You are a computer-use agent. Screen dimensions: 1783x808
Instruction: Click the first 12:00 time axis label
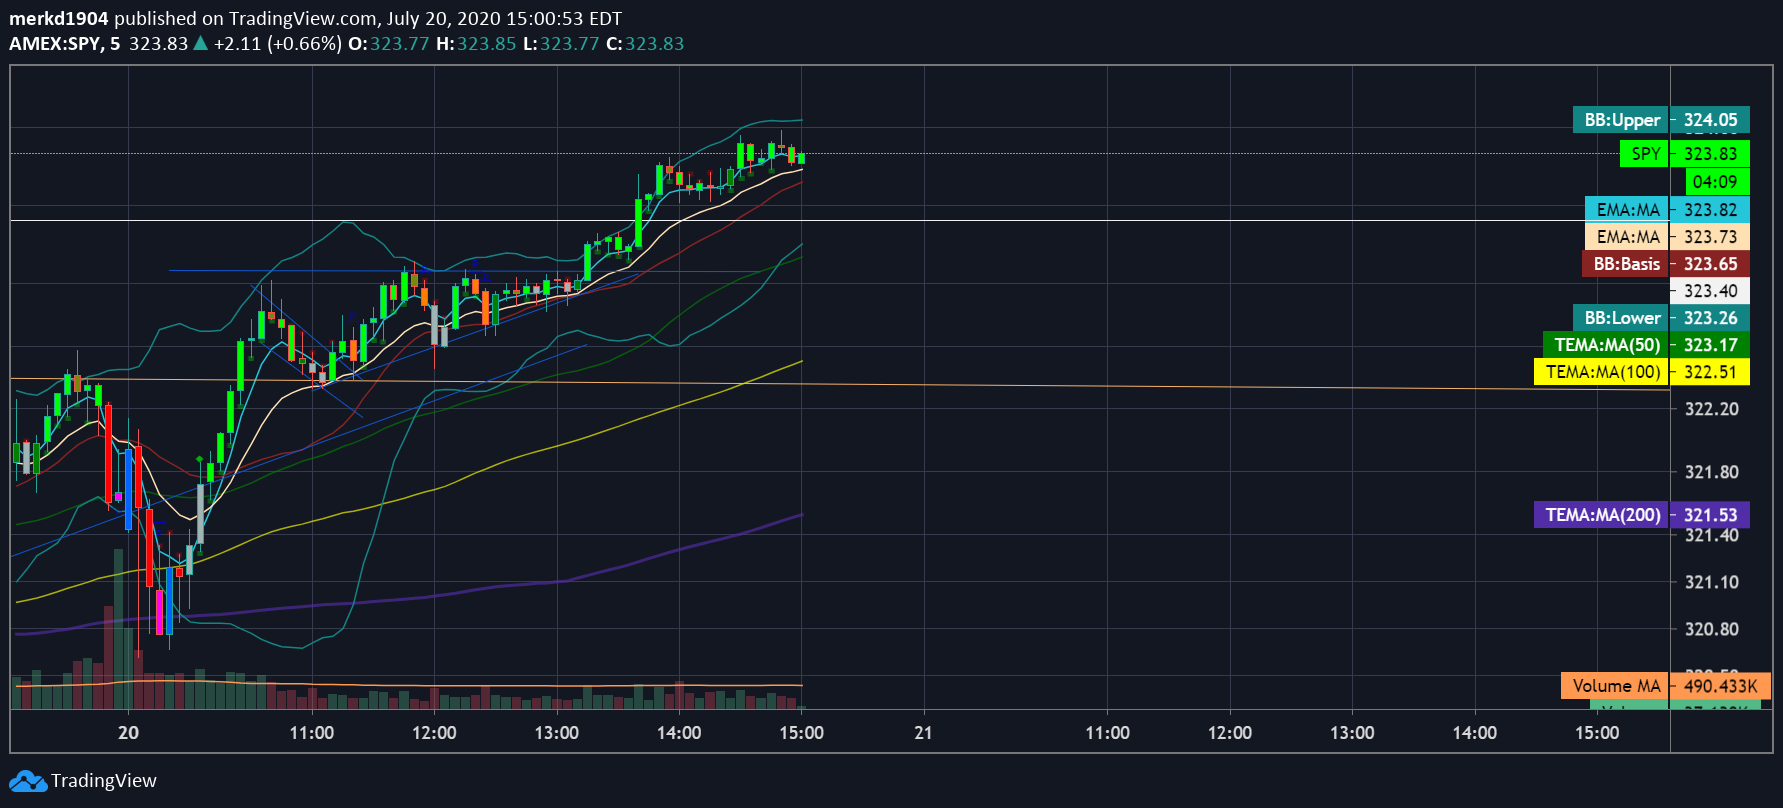point(434,733)
